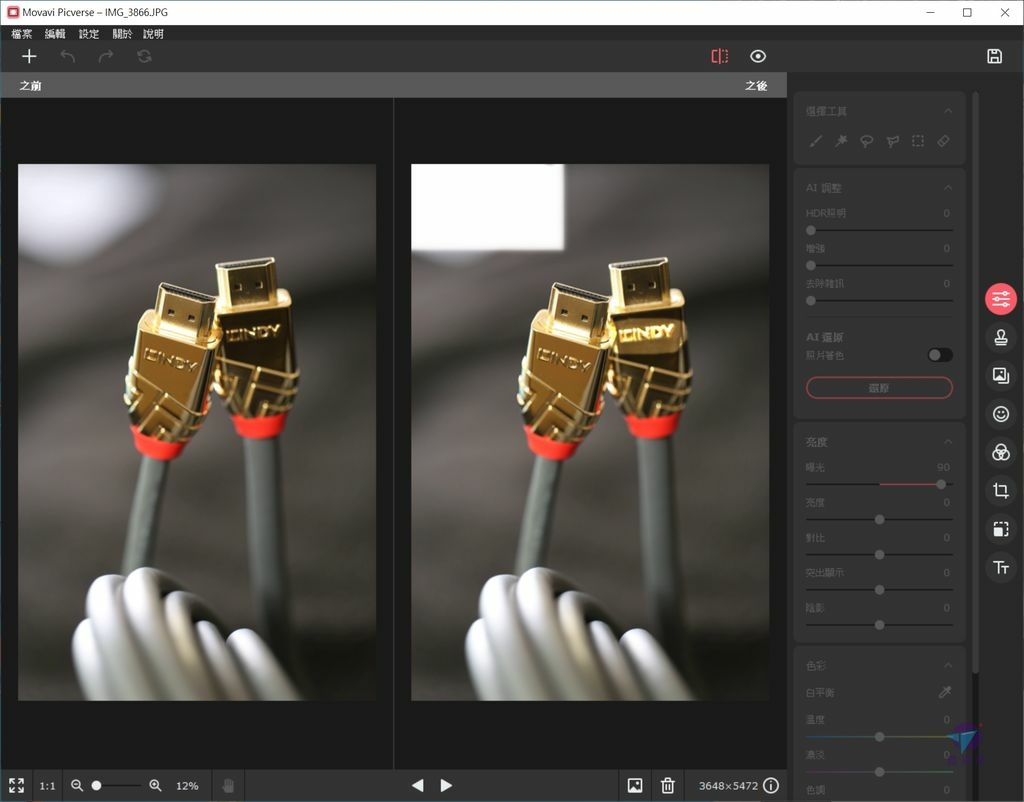
Task: Open the face retouch smiley tool
Action: (x=1000, y=414)
